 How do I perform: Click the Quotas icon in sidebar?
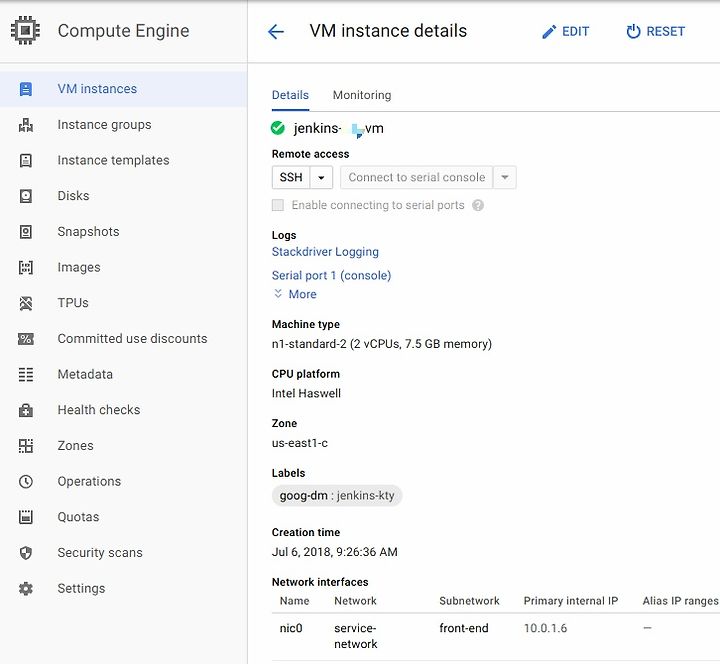[x=26, y=517]
